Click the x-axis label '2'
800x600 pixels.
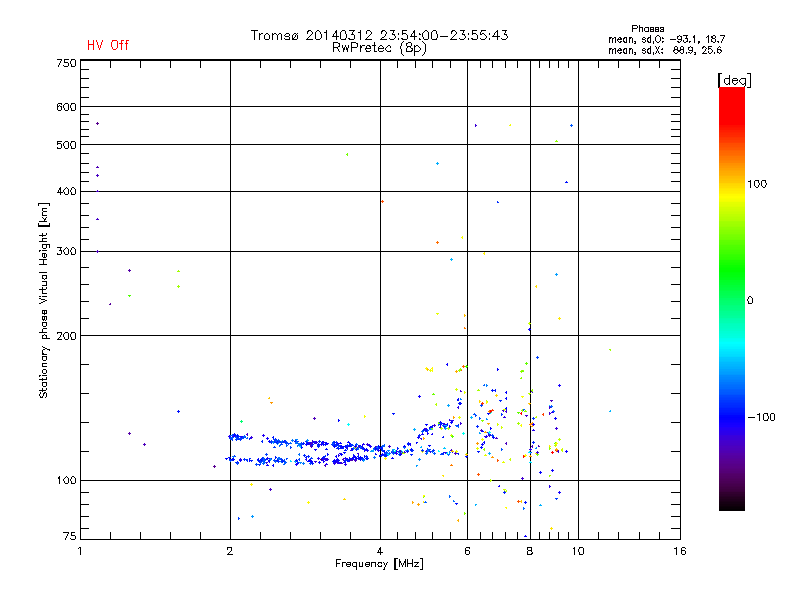(x=230, y=551)
